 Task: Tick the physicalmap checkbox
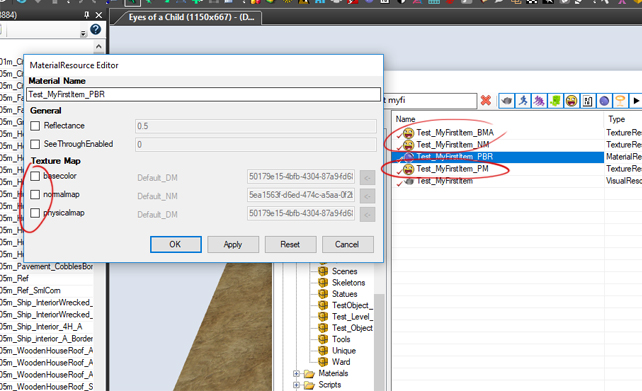[35, 213]
